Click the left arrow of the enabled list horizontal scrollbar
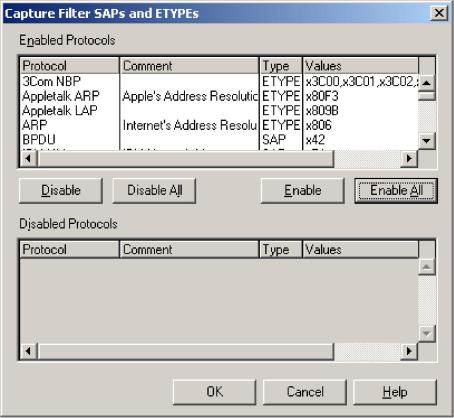The height and width of the screenshot is (418, 454). coord(29,158)
